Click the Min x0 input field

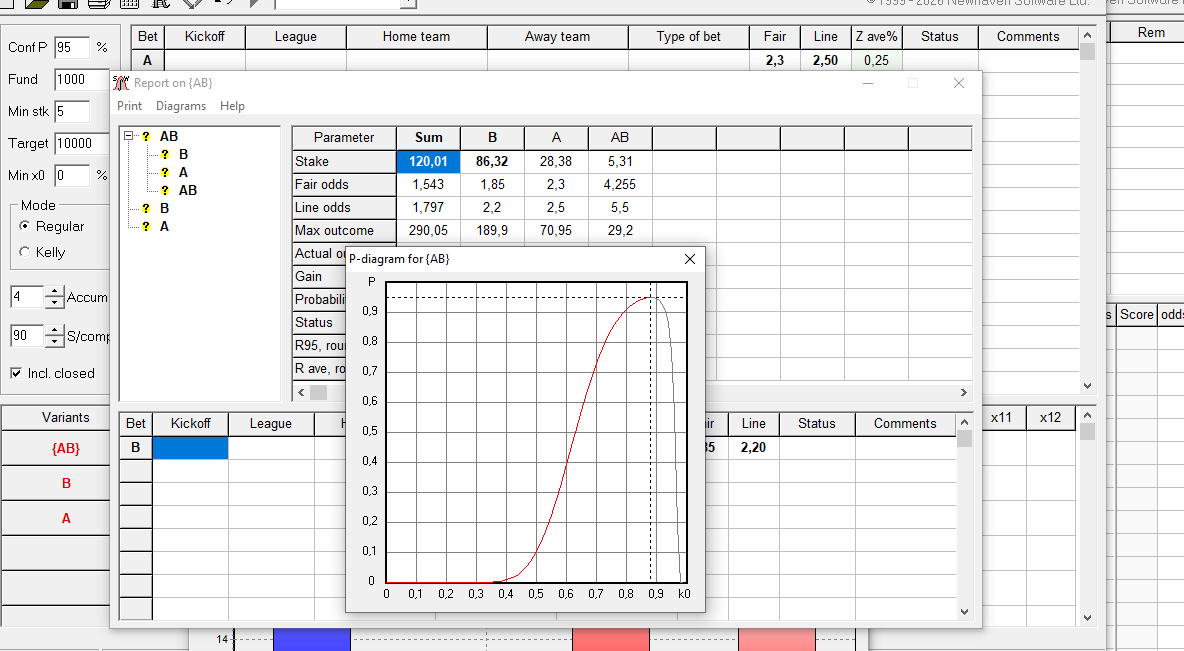pos(72,176)
